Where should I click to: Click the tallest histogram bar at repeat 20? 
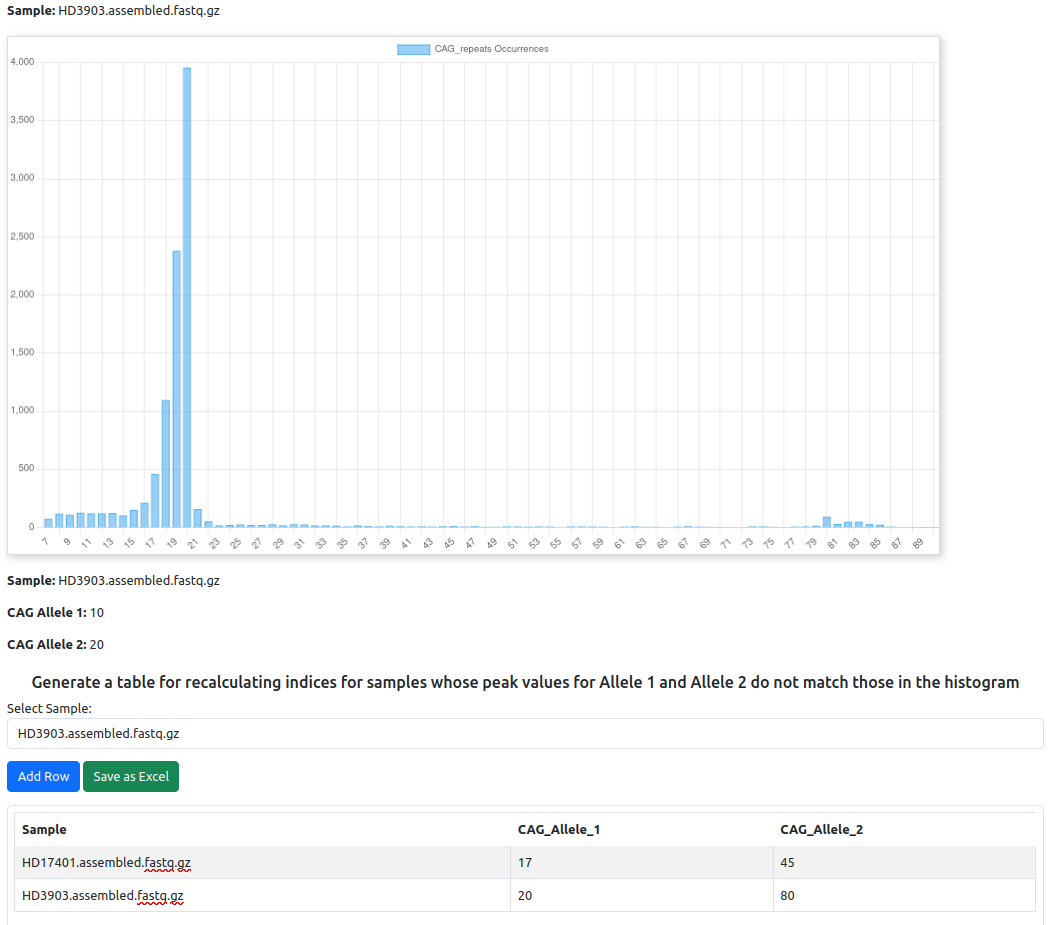(x=187, y=300)
